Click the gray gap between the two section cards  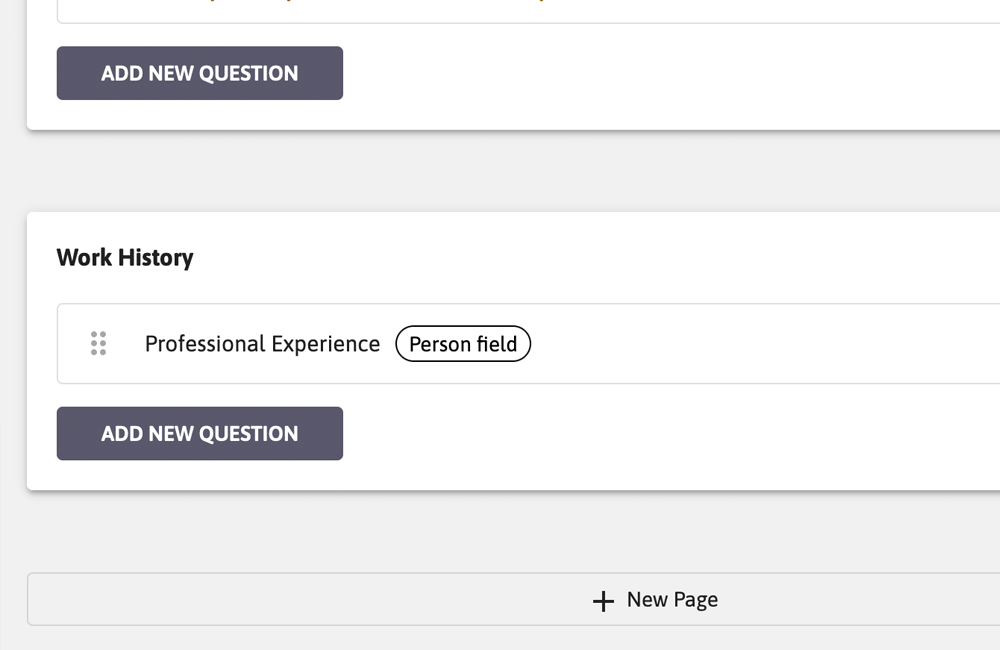click(x=510, y=171)
